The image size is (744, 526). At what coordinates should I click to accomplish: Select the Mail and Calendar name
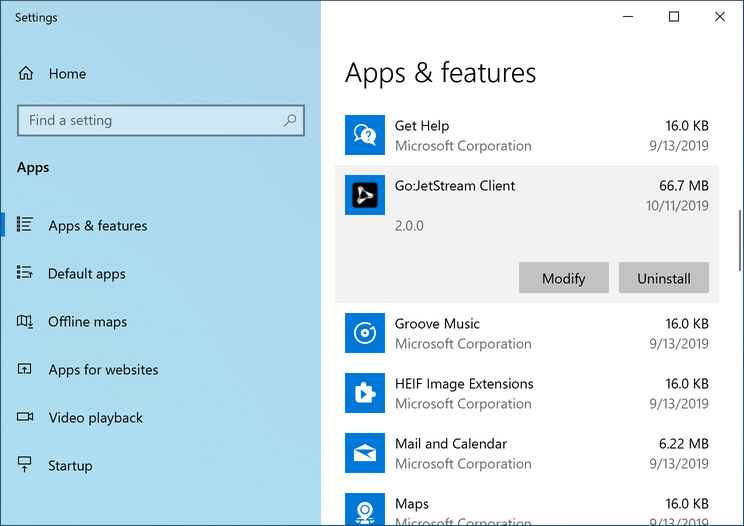(x=451, y=443)
